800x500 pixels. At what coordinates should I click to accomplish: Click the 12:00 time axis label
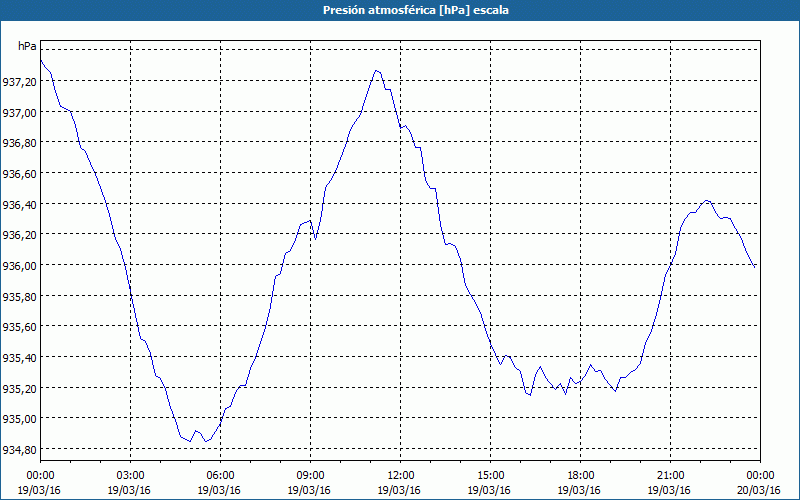tap(401, 475)
